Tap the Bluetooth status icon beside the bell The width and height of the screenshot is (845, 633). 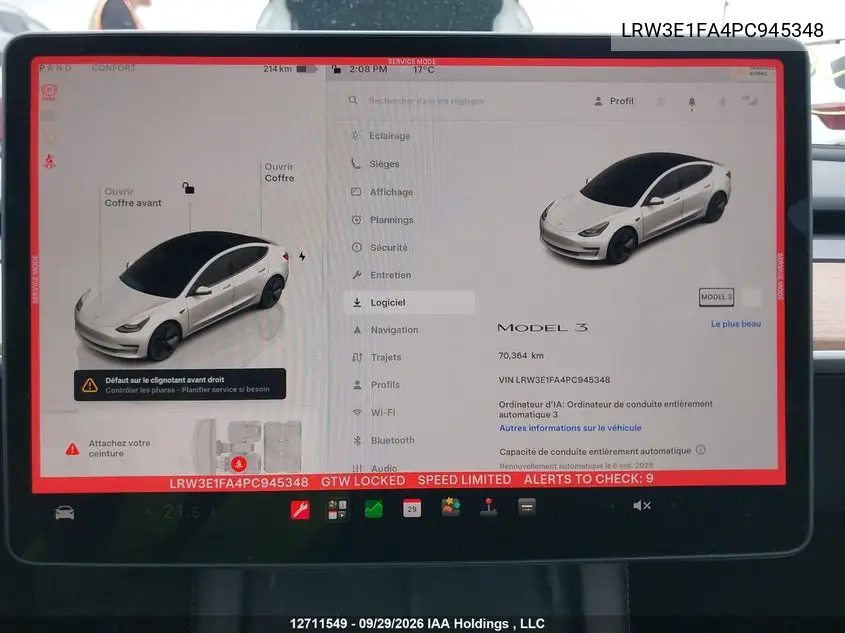click(722, 101)
